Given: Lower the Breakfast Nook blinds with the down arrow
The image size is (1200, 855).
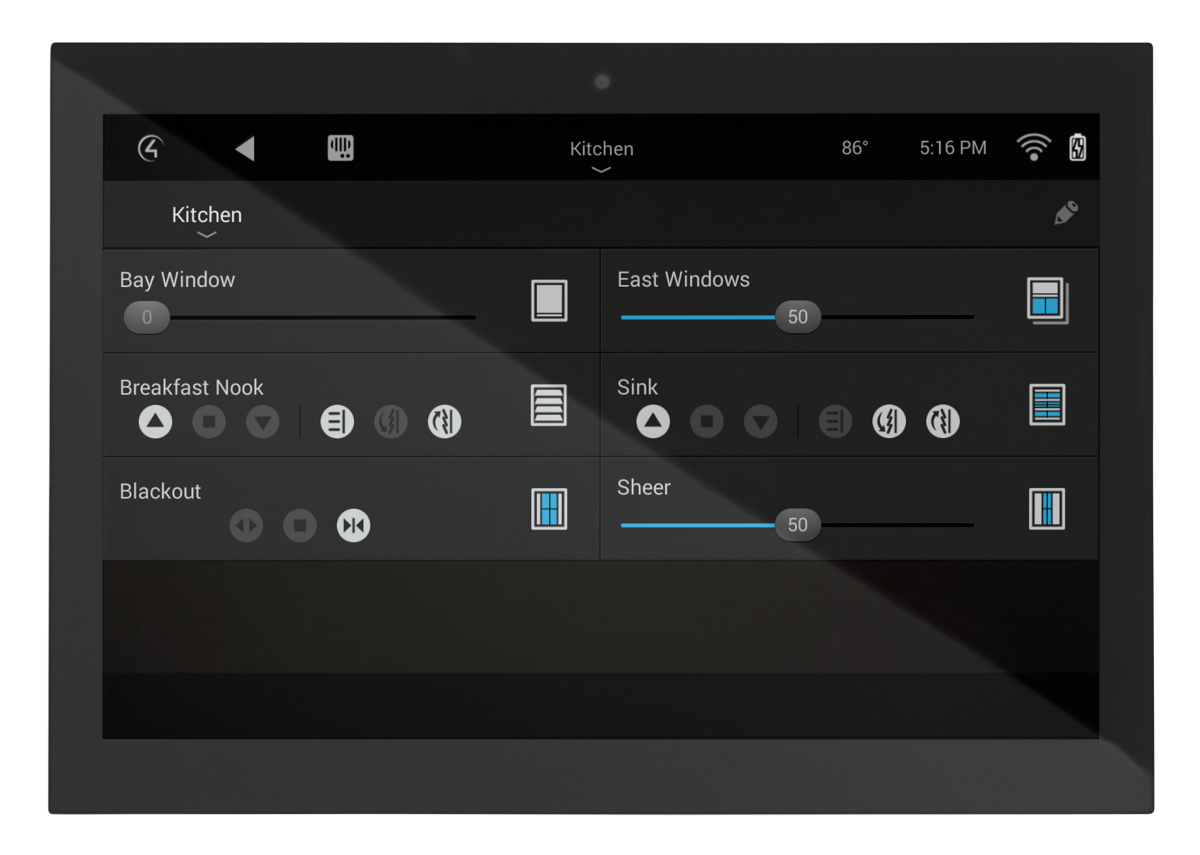Looking at the screenshot, I should tap(263, 422).
